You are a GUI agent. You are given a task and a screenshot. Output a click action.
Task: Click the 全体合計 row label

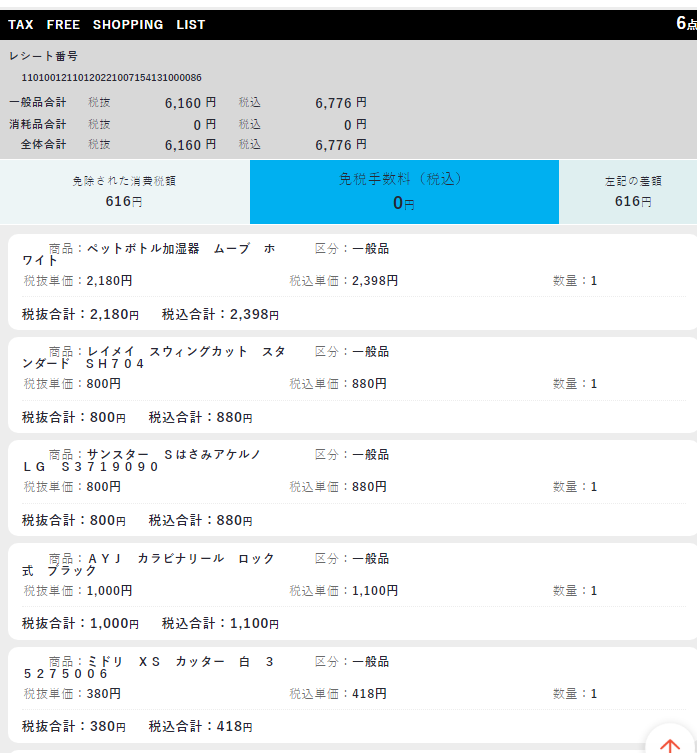43,145
